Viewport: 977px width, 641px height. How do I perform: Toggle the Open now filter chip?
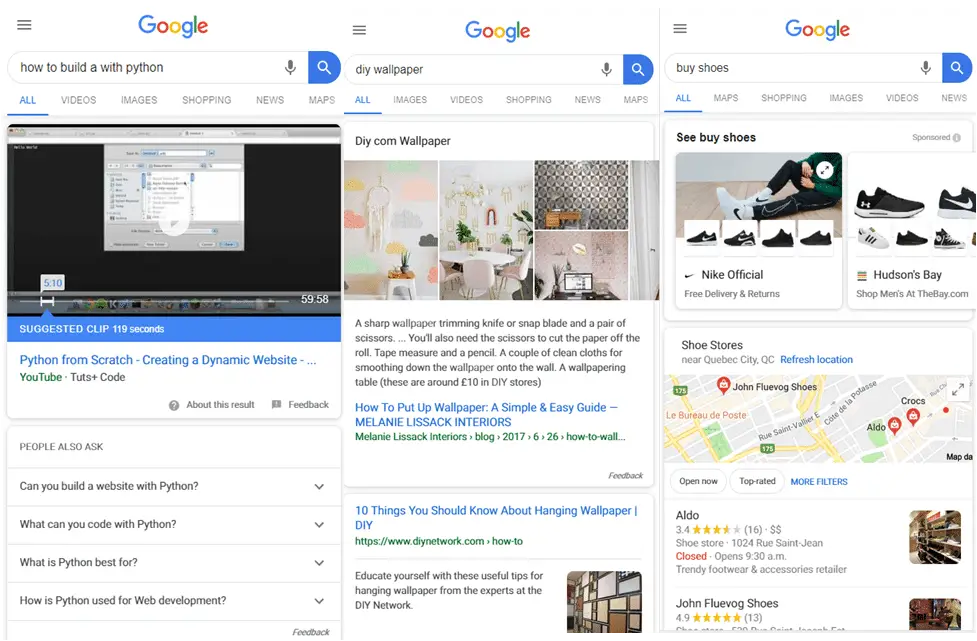click(x=698, y=482)
